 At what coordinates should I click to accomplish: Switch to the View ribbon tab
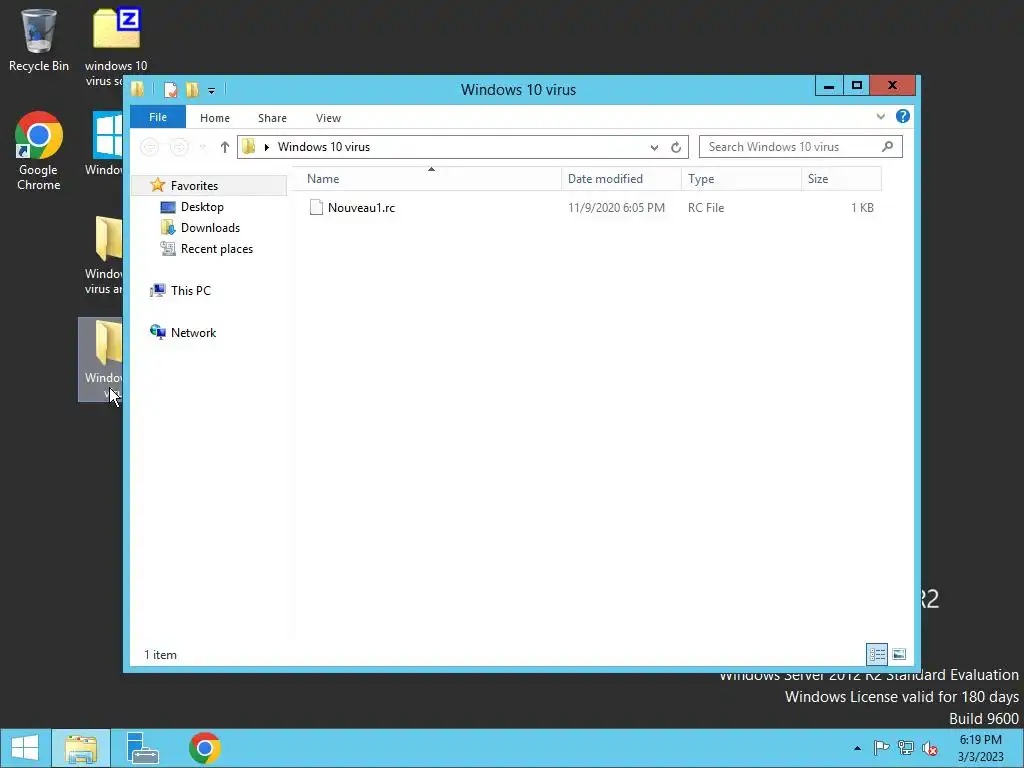[x=328, y=118]
